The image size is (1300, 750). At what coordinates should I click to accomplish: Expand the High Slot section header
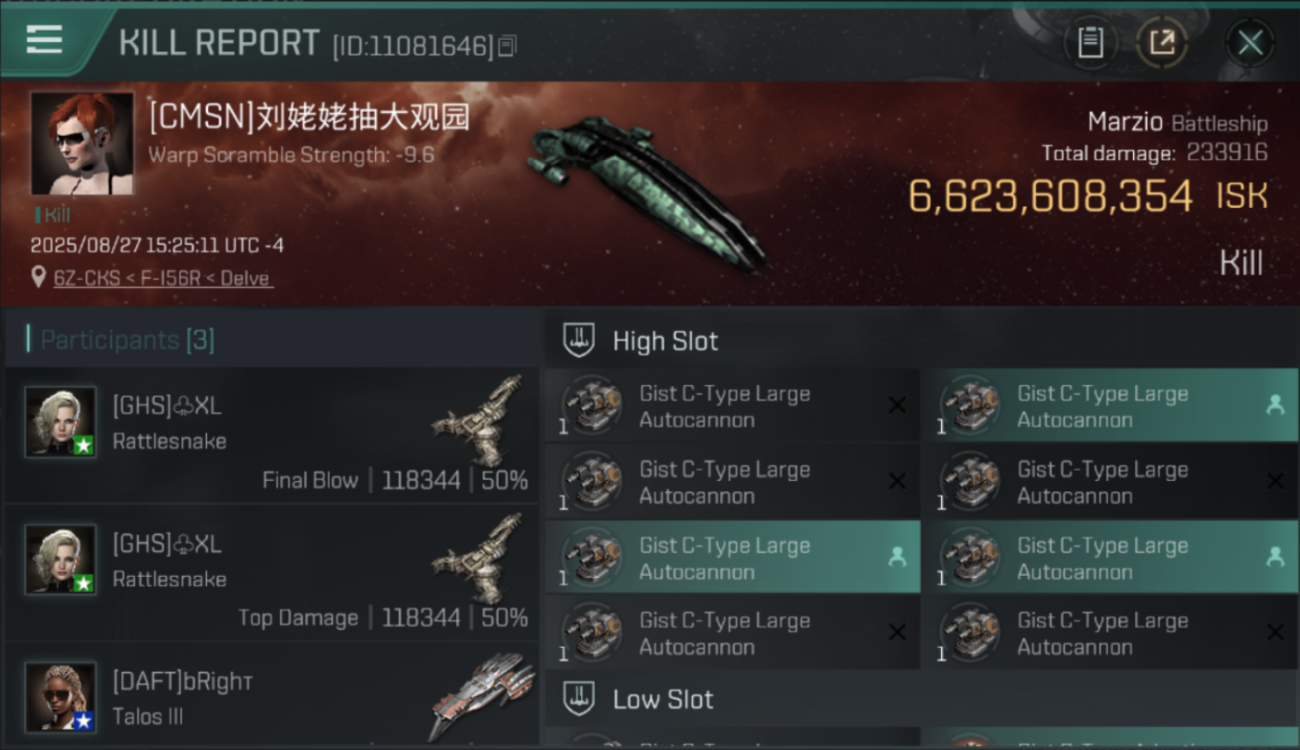[922, 341]
